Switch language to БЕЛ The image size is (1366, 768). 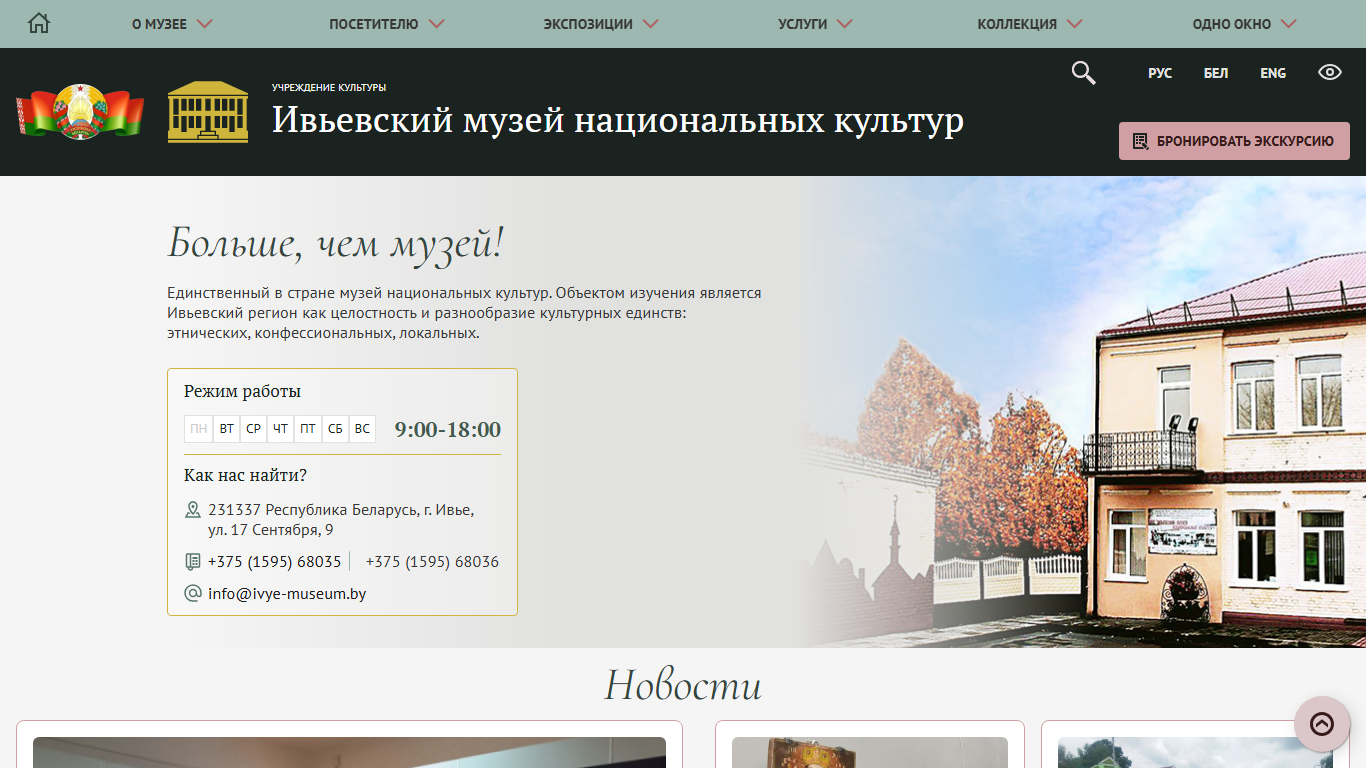click(x=1216, y=73)
